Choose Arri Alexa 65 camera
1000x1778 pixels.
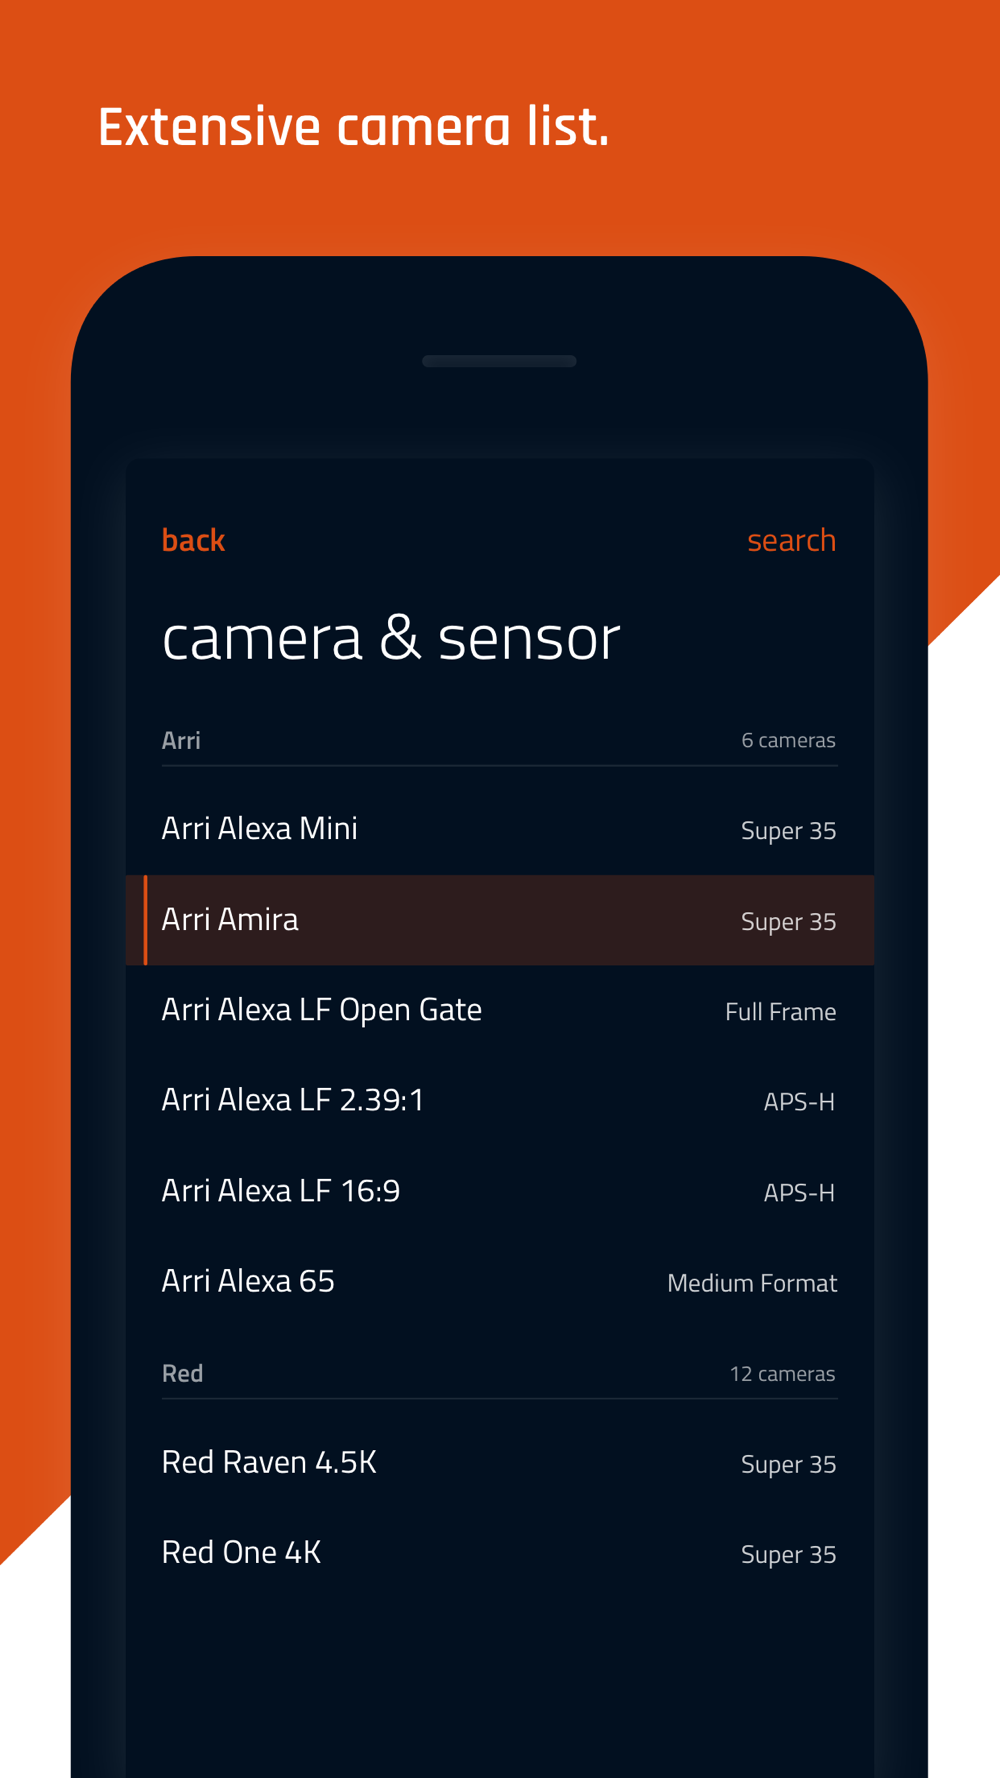[500, 1281]
